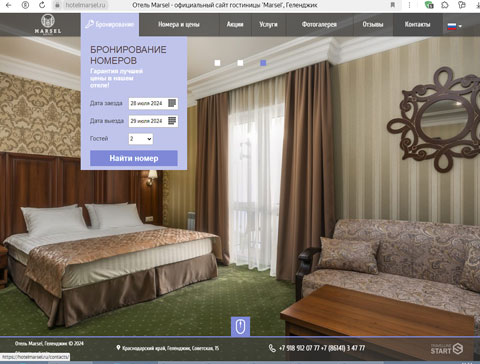The image size is (480, 364).
Task: Click the Найти номер button
Action: [134, 158]
